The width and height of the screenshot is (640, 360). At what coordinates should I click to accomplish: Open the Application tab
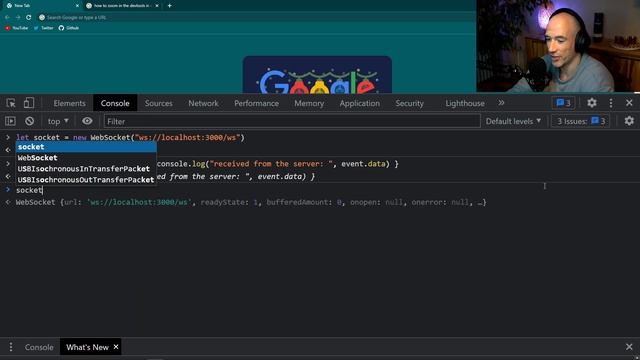(x=360, y=103)
